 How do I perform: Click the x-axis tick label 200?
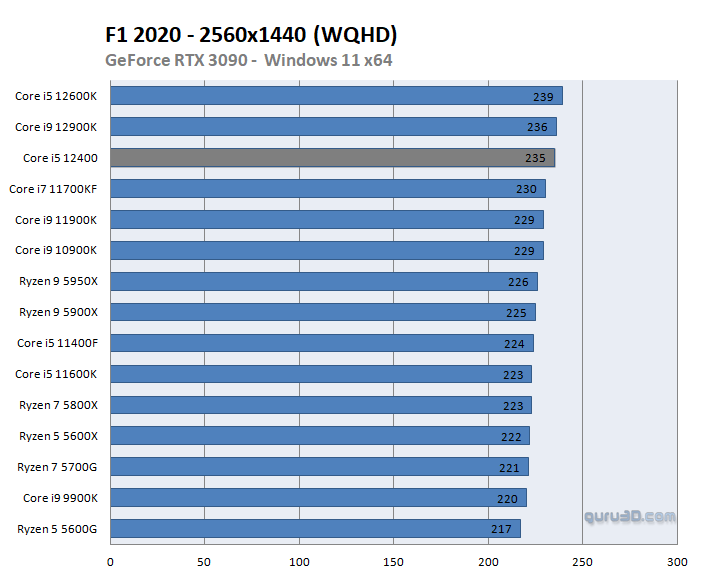(x=488, y=562)
